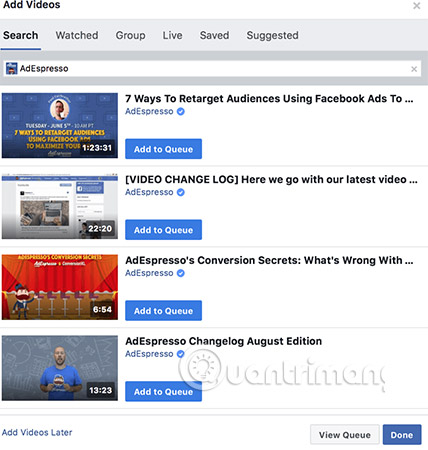Click verified badge next to 7 Ways video
Image resolution: width=428 pixels, height=450 pixels.
click(181, 111)
